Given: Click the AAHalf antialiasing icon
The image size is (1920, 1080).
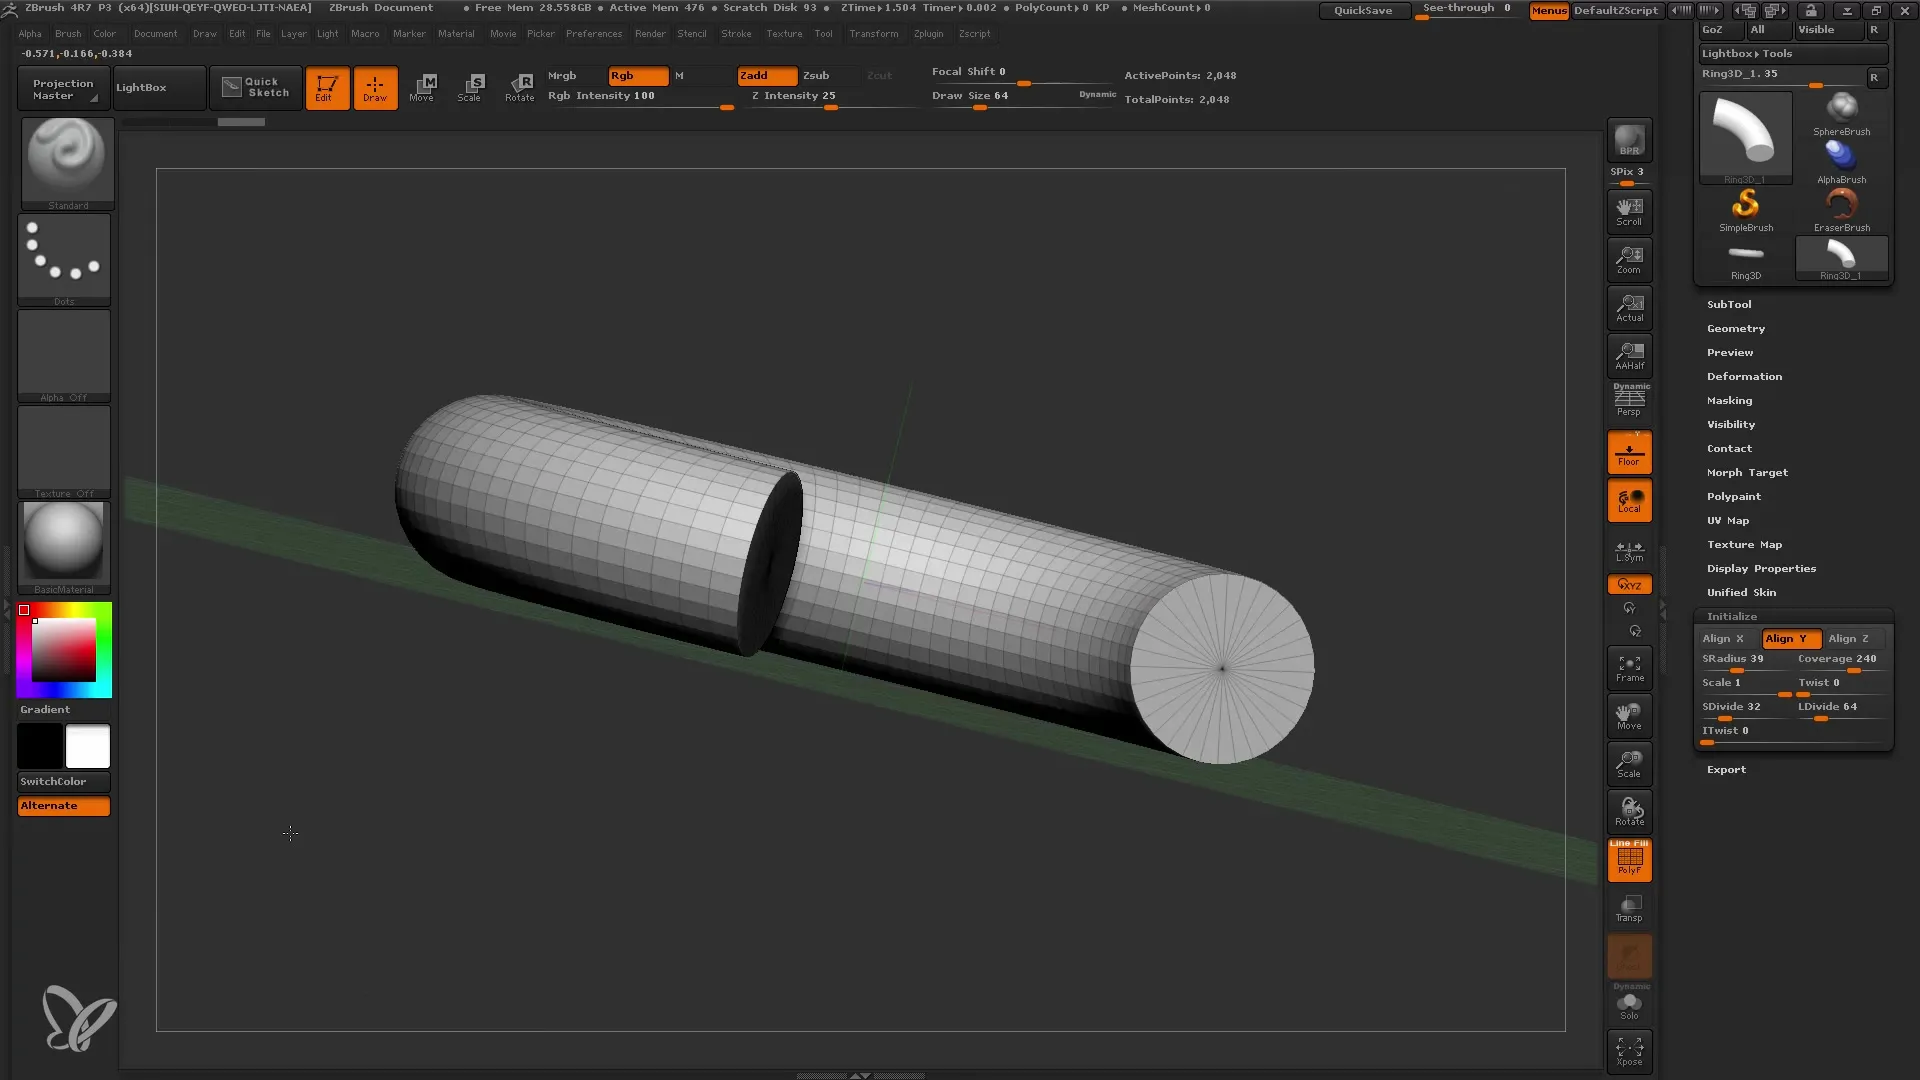Looking at the screenshot, I should click(x=1630, y=356).
